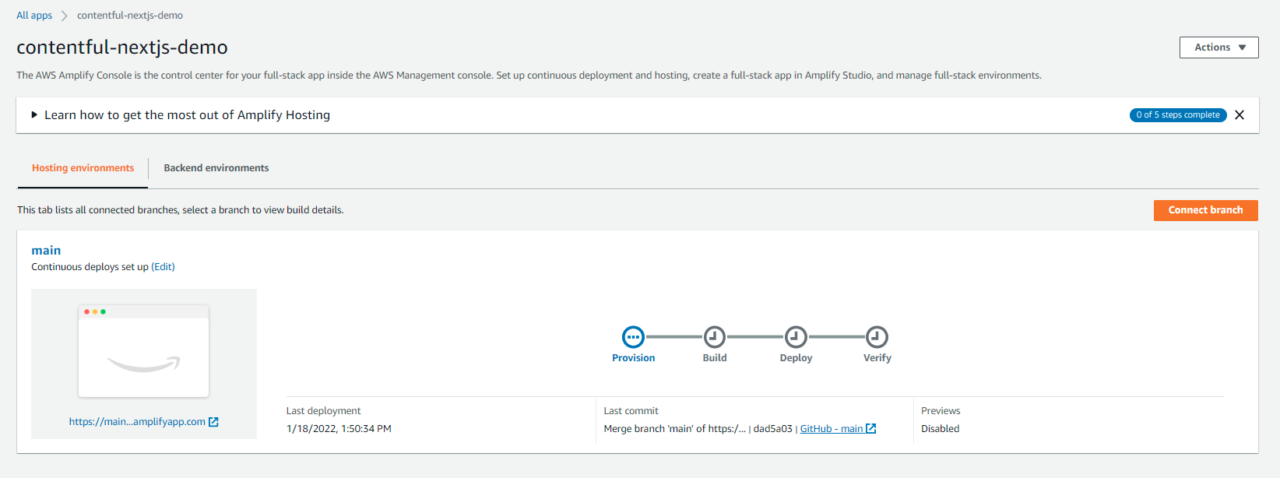Click external link icon beside GitHub main
The image size is (1280, 478).
(871, 429)
